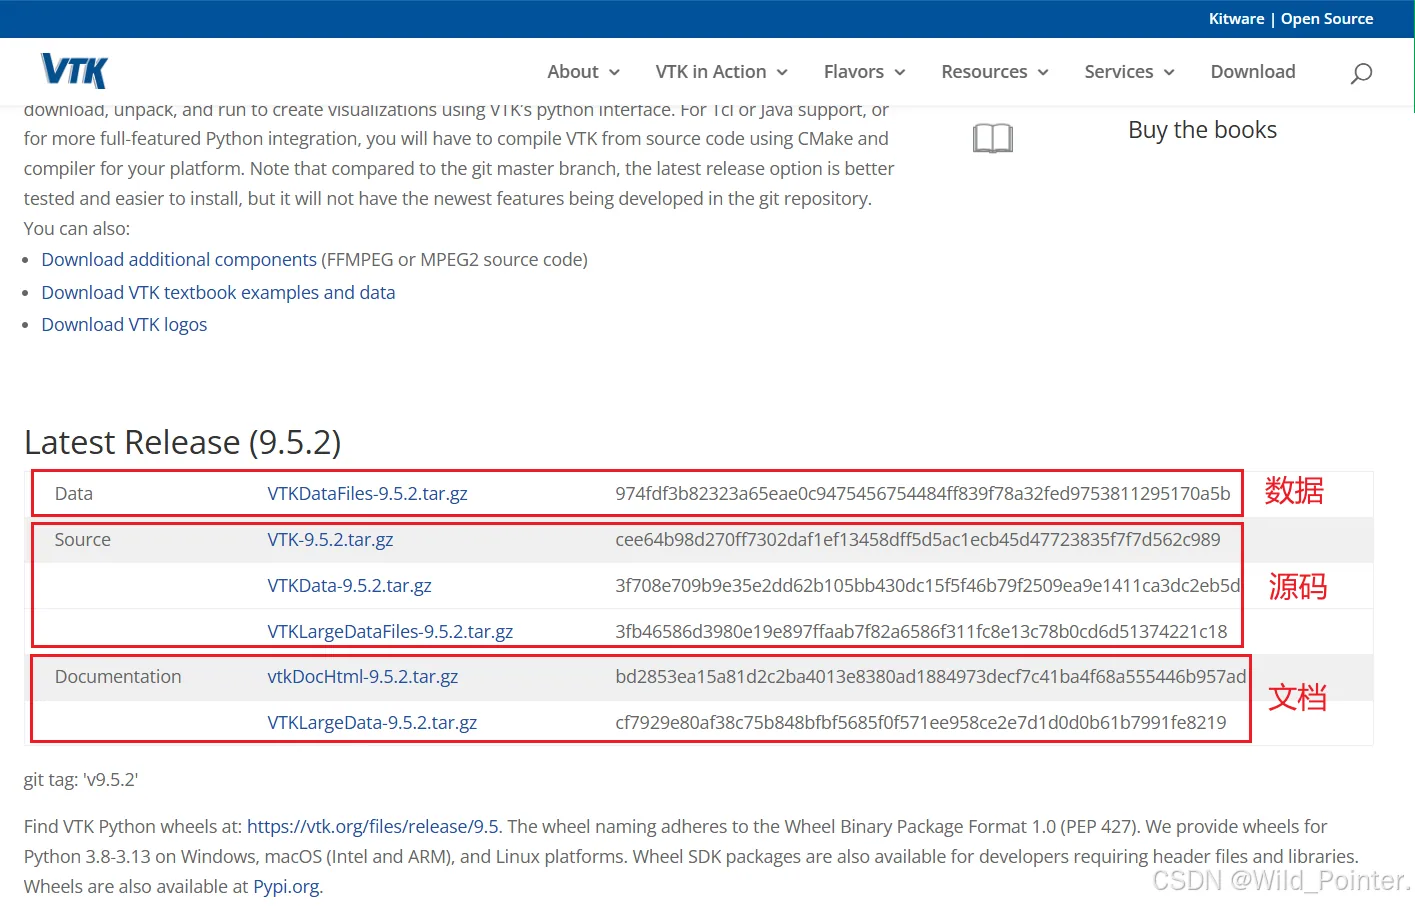
Task: Open the About menu item
Action: click(573, 72)
